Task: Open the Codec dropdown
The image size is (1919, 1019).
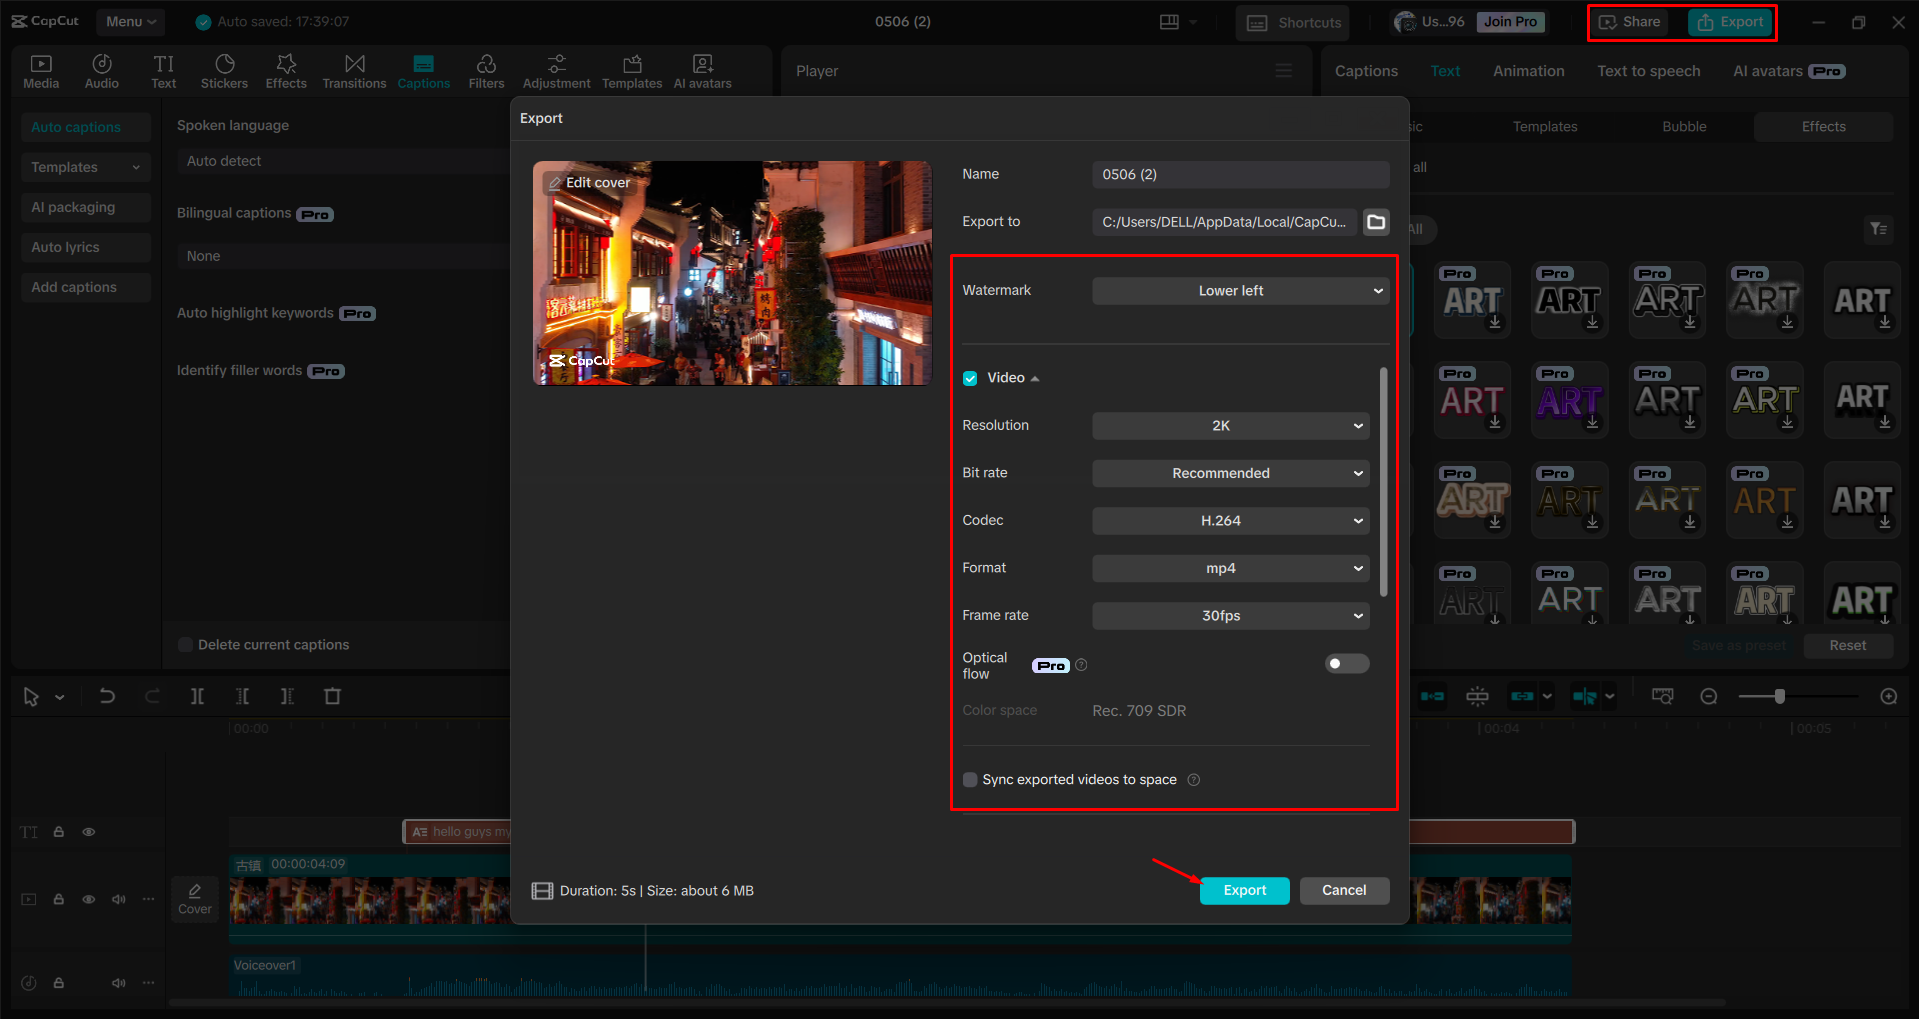Action: click(x=1230, y=521)
